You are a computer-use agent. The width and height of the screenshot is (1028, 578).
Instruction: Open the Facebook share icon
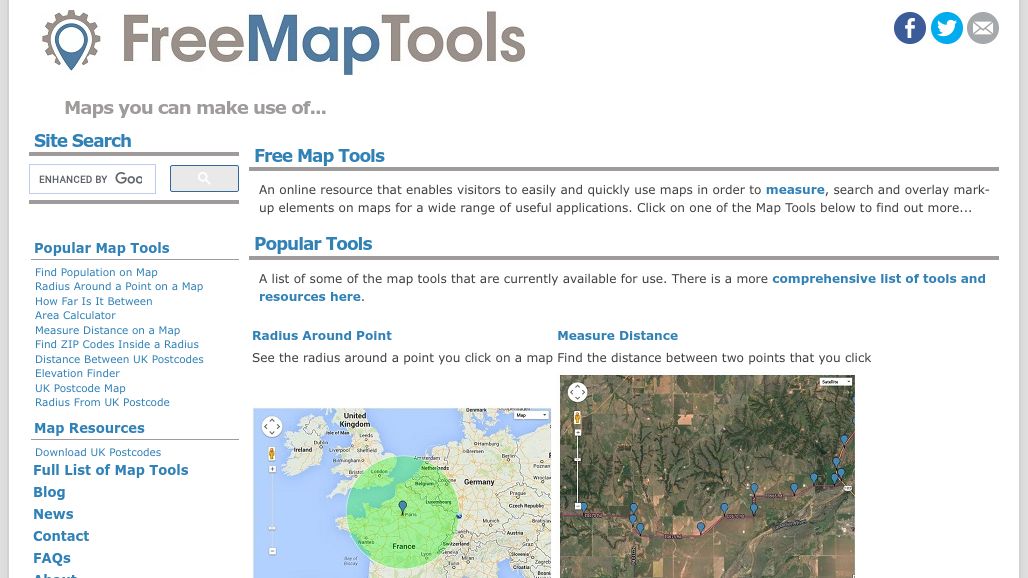click(x=909, y=28)
